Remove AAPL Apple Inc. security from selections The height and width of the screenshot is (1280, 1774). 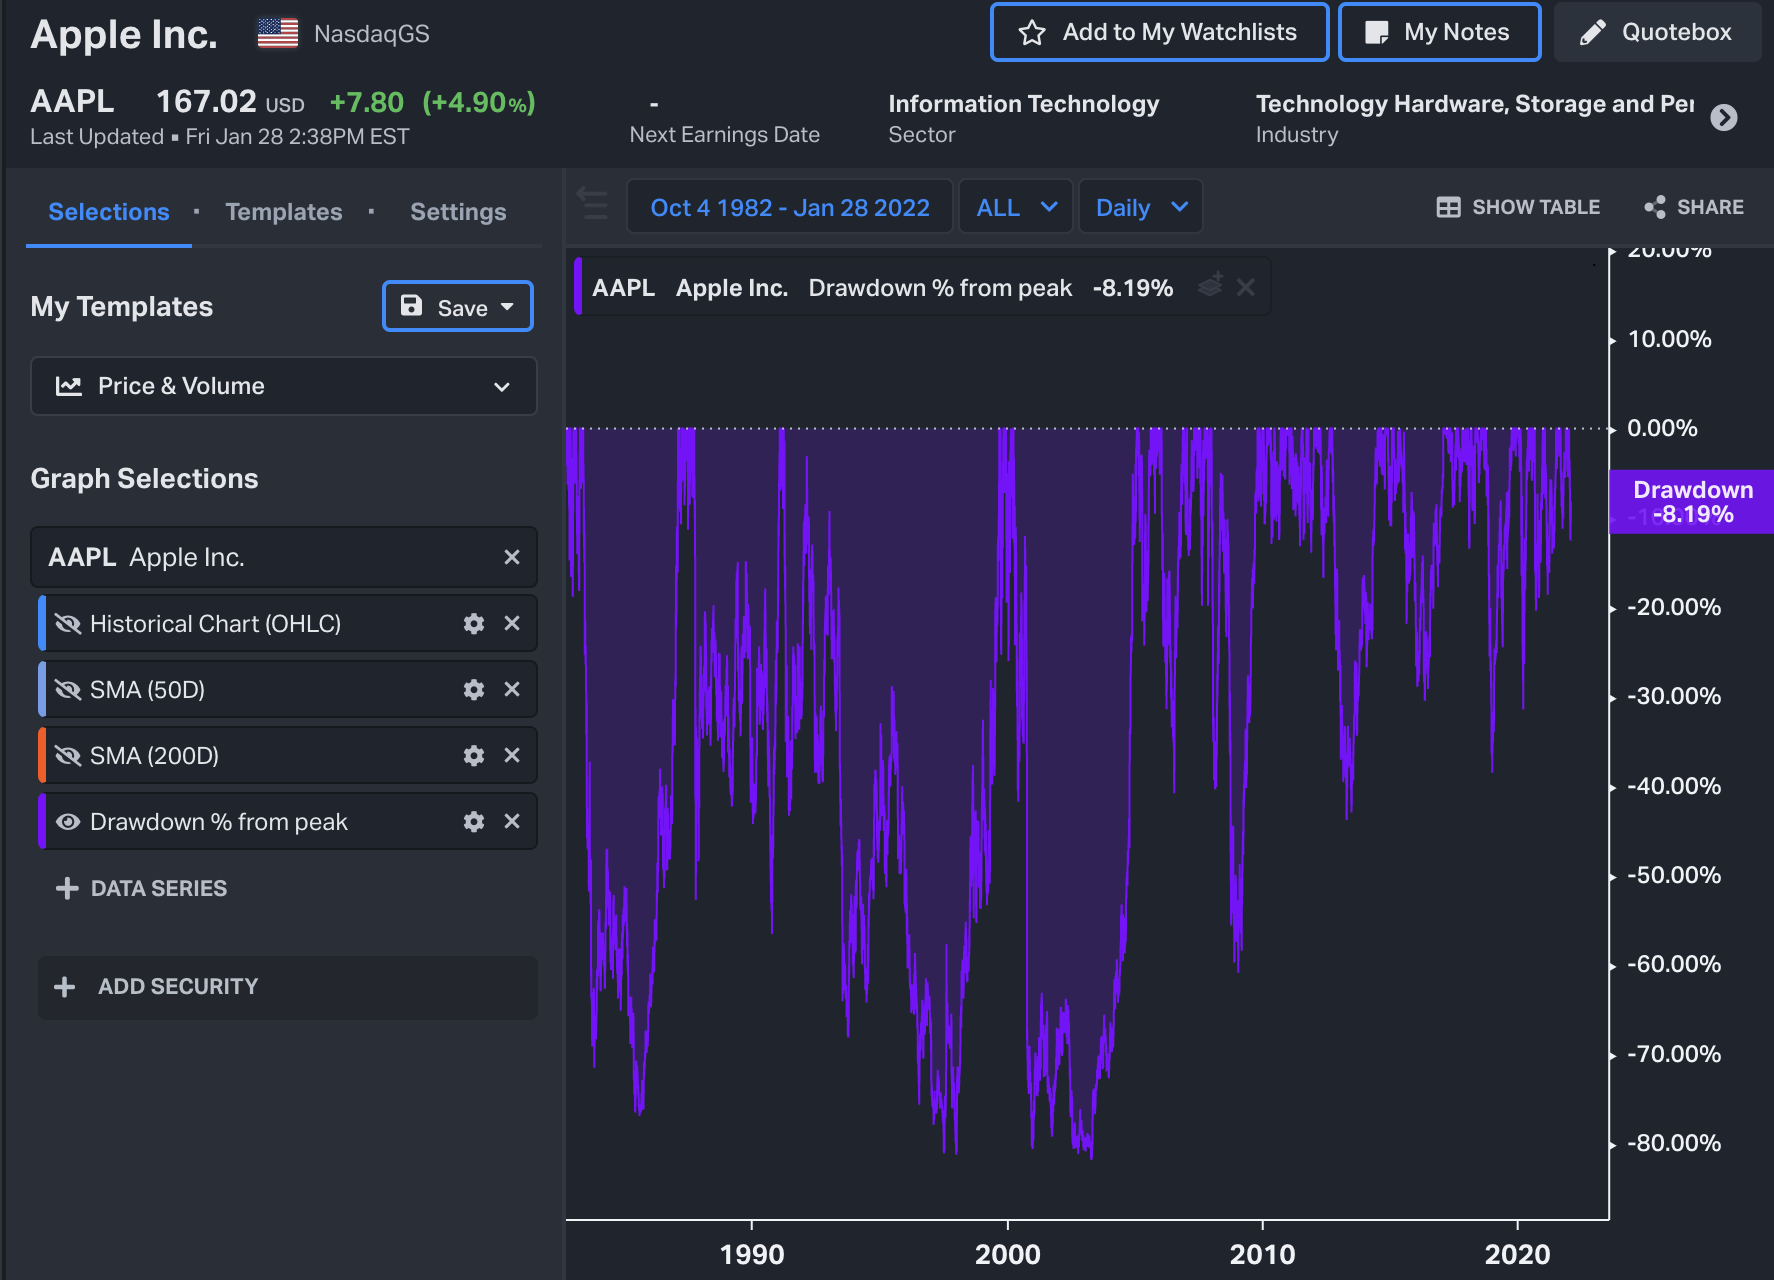512,557
